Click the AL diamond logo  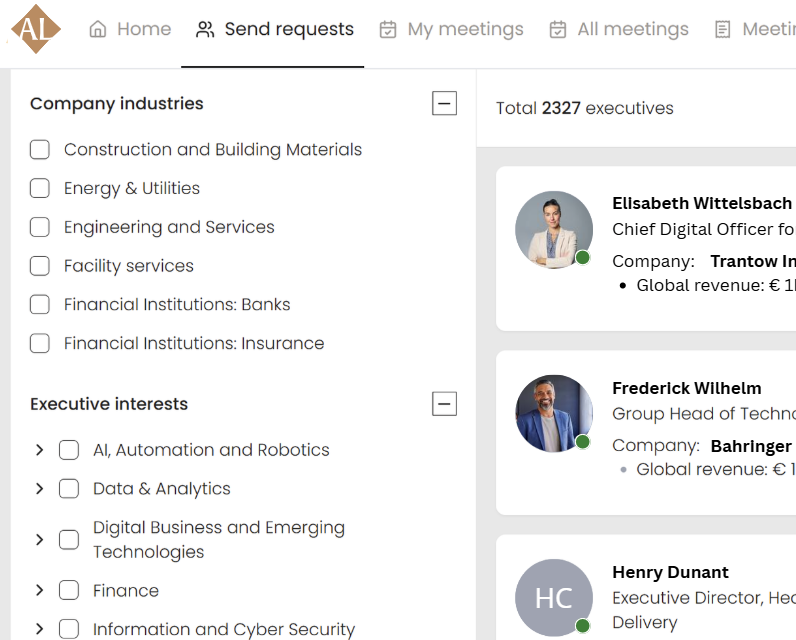(36, 29)
